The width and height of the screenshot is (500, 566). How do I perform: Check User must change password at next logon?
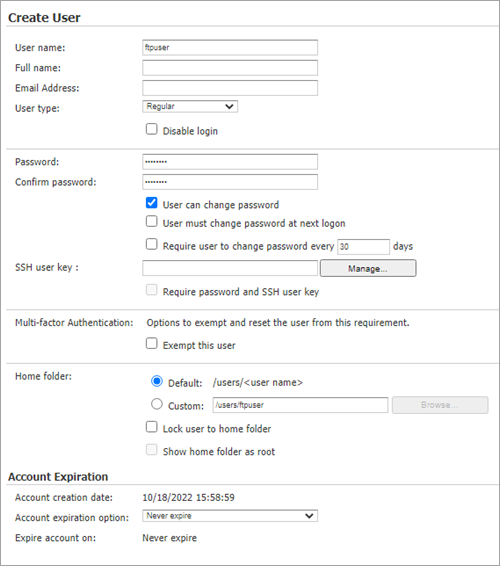152,221
